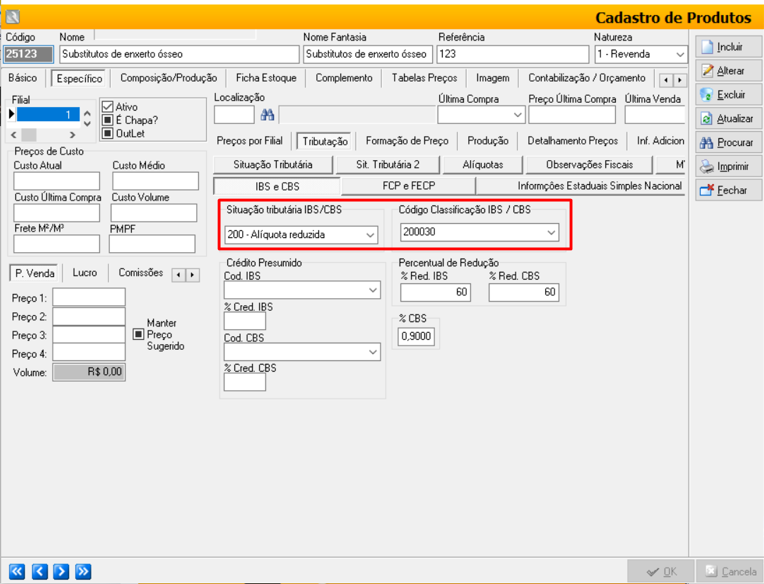The width and height of the screenshot is (764, 584).
Task: Click the Alterar edit icon button
Action: [x=708, y=71]
